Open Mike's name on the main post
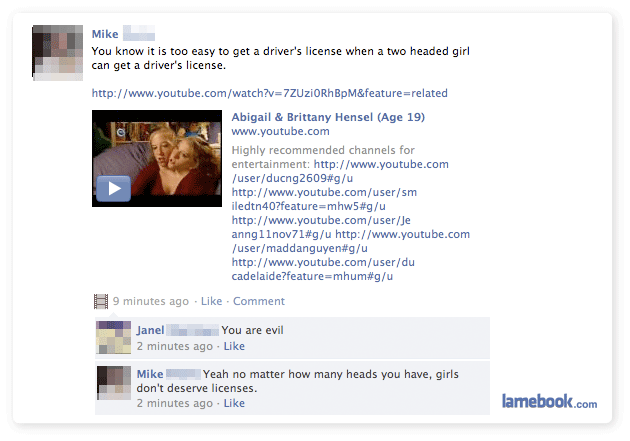 coord(105,34)
